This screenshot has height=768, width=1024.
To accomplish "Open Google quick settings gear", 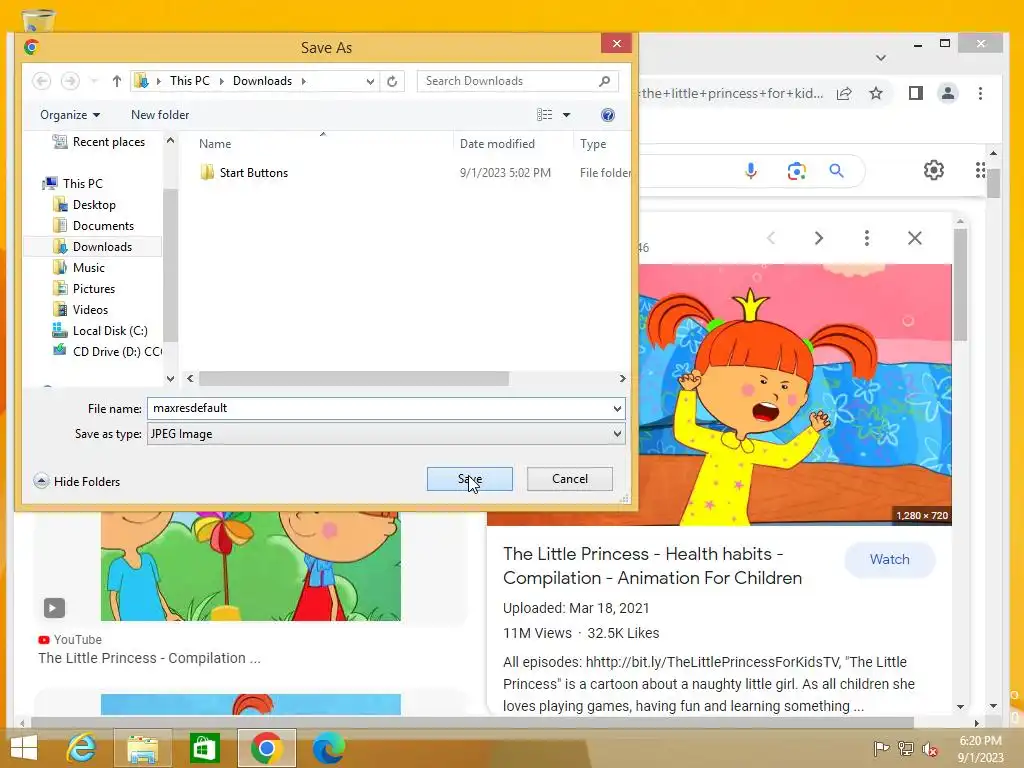I will [x=934, y=170].
